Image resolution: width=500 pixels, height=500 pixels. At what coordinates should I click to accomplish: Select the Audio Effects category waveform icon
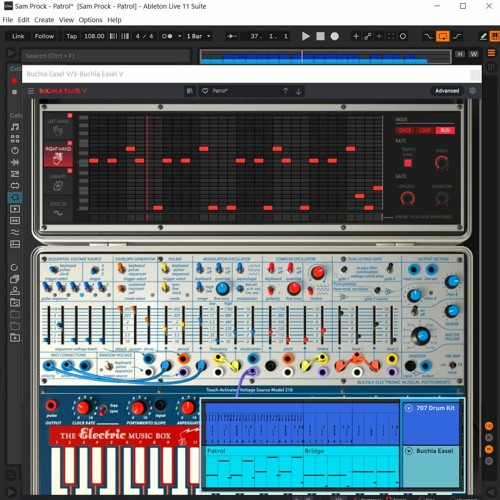coord(15,162)
